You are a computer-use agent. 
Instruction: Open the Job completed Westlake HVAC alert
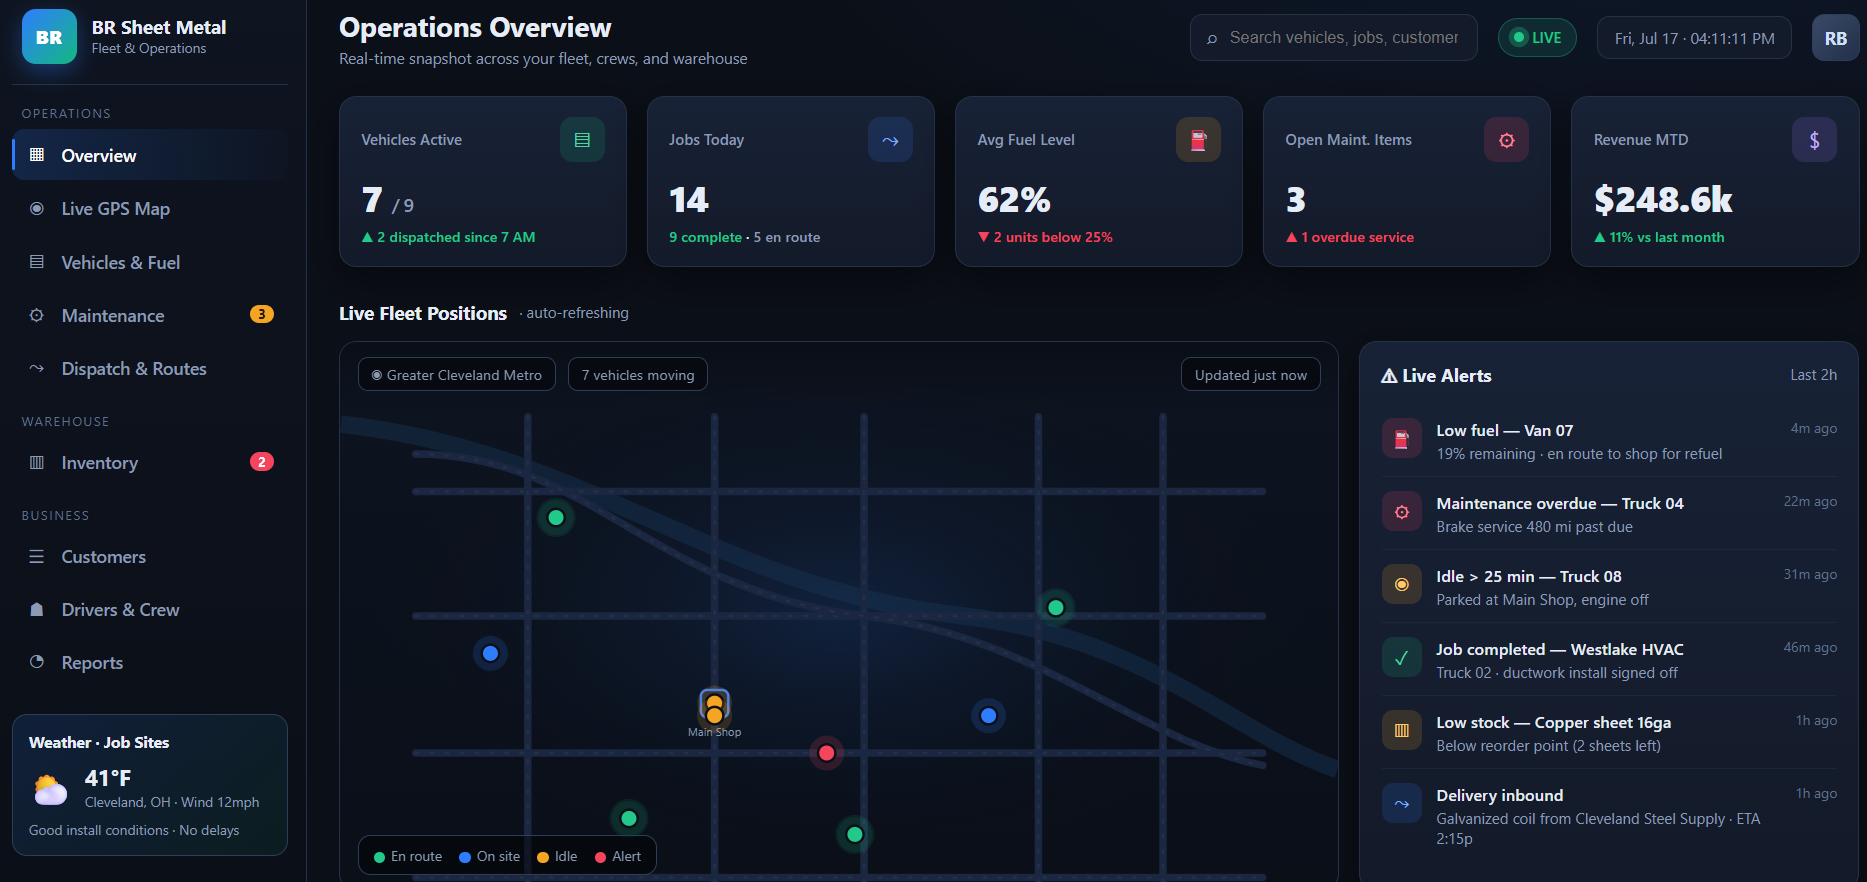1609,660
